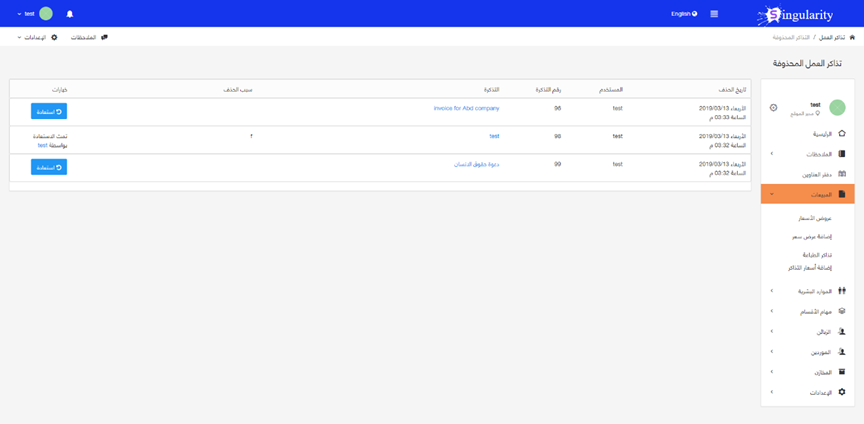Screen dimensions: 864x424
Task: Click the address book icon in the sidebar
Action: 842,174
